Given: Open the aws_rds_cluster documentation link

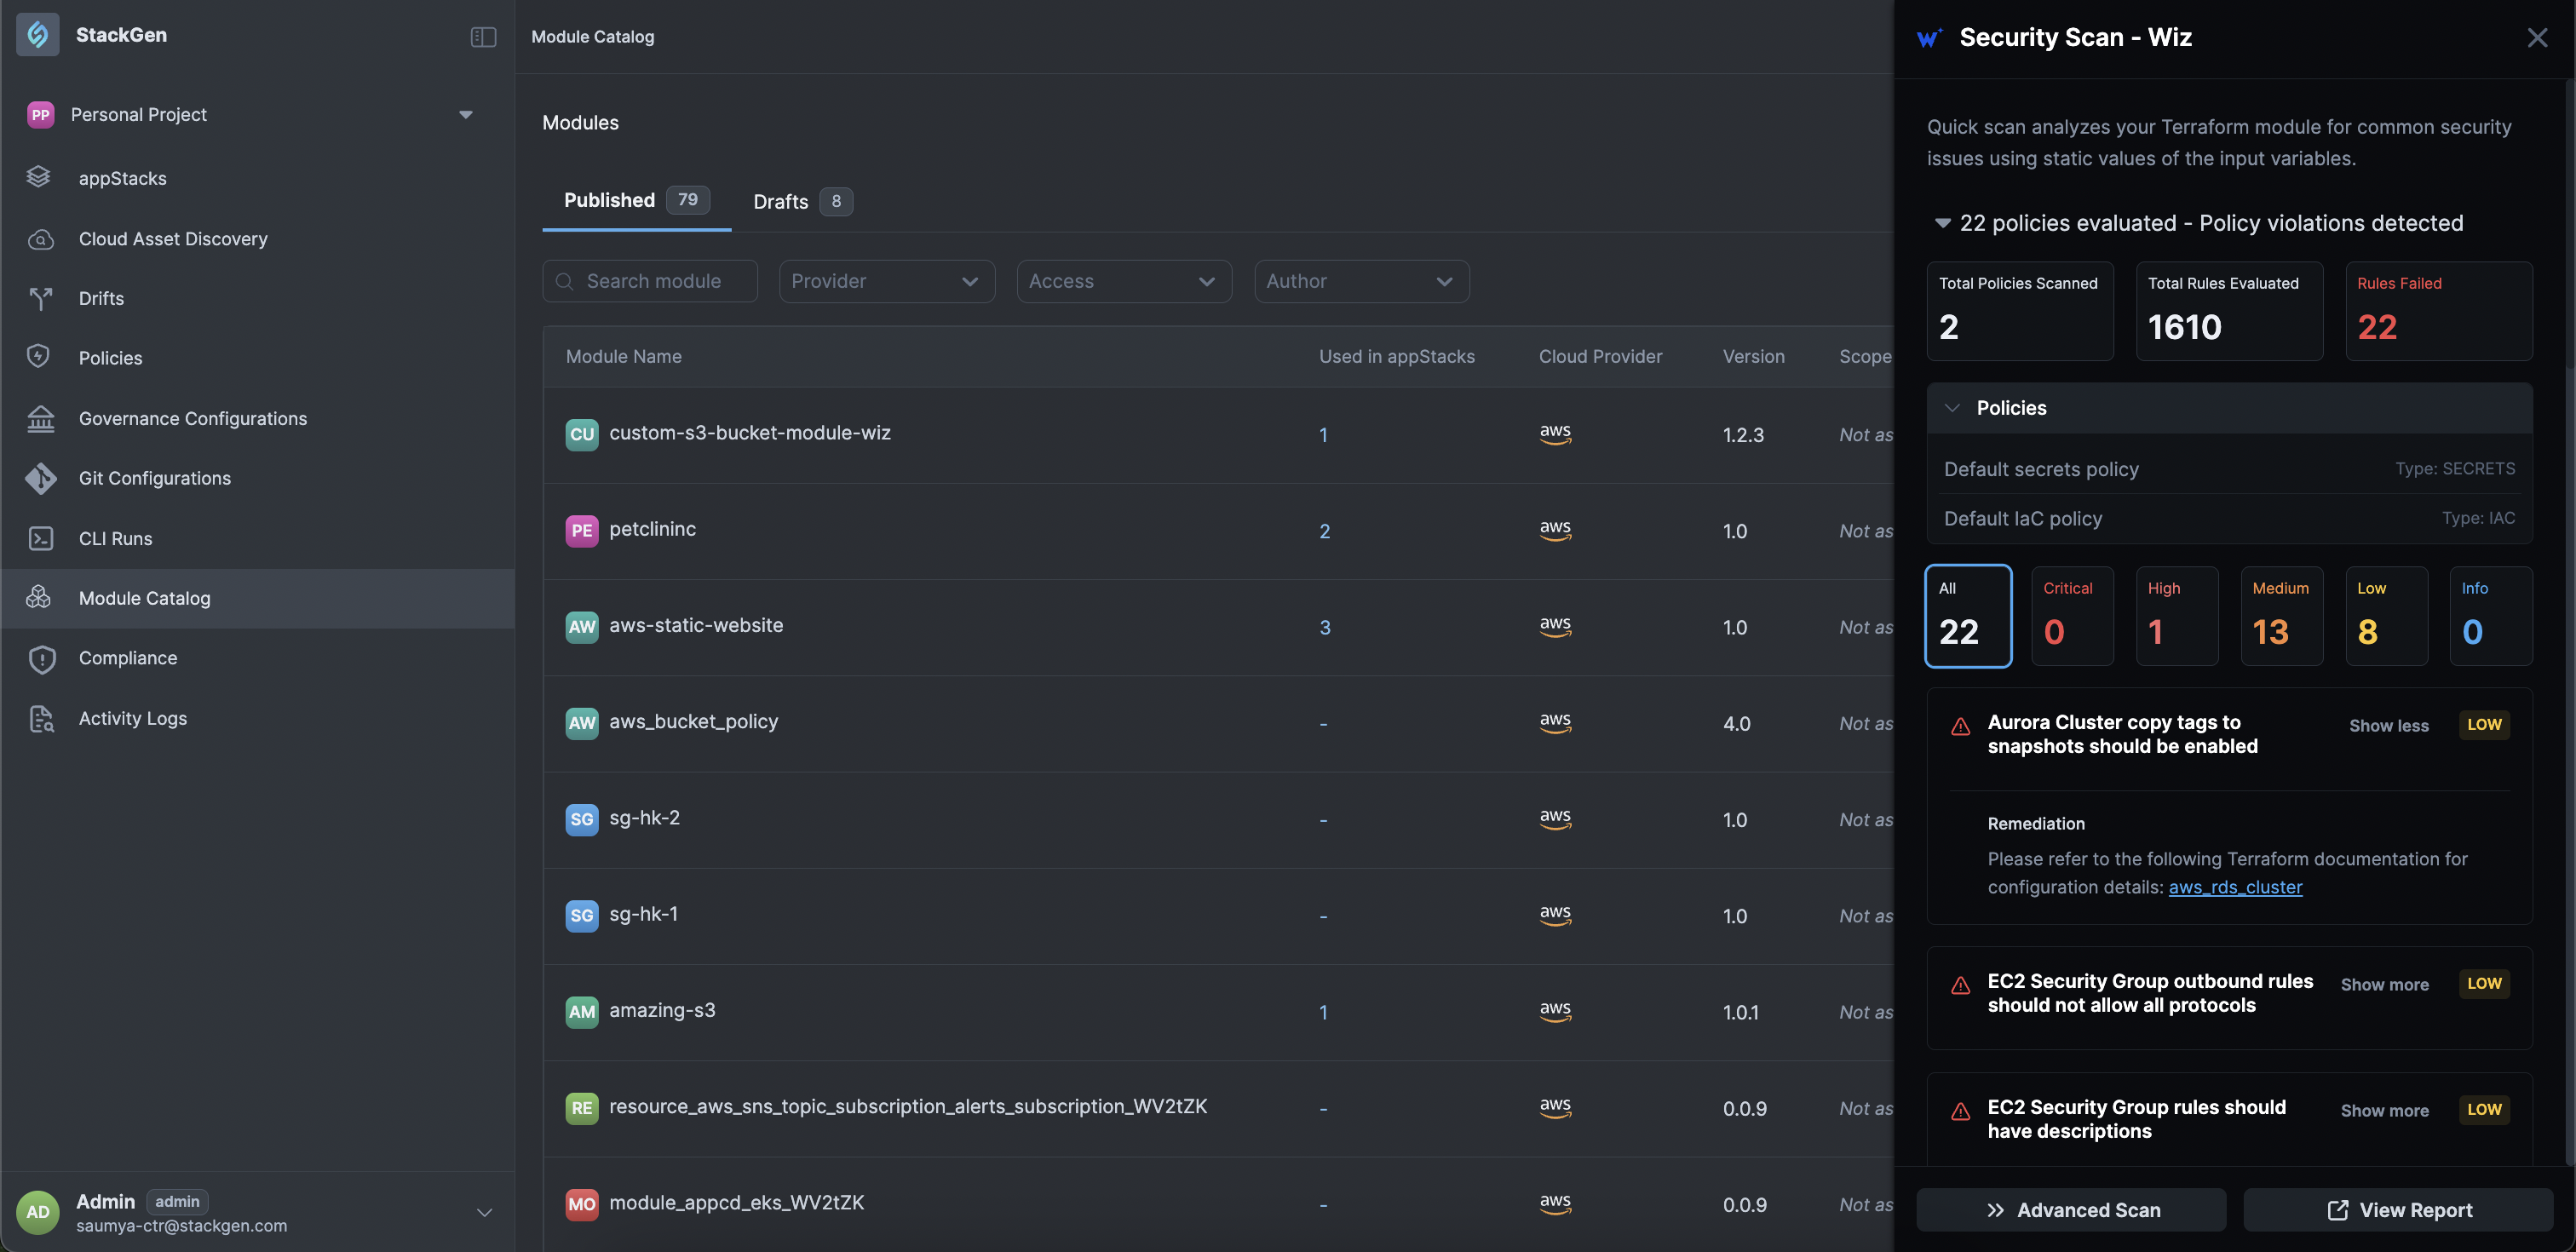Looking at the screenshot, I should (x=2234, y=887).
